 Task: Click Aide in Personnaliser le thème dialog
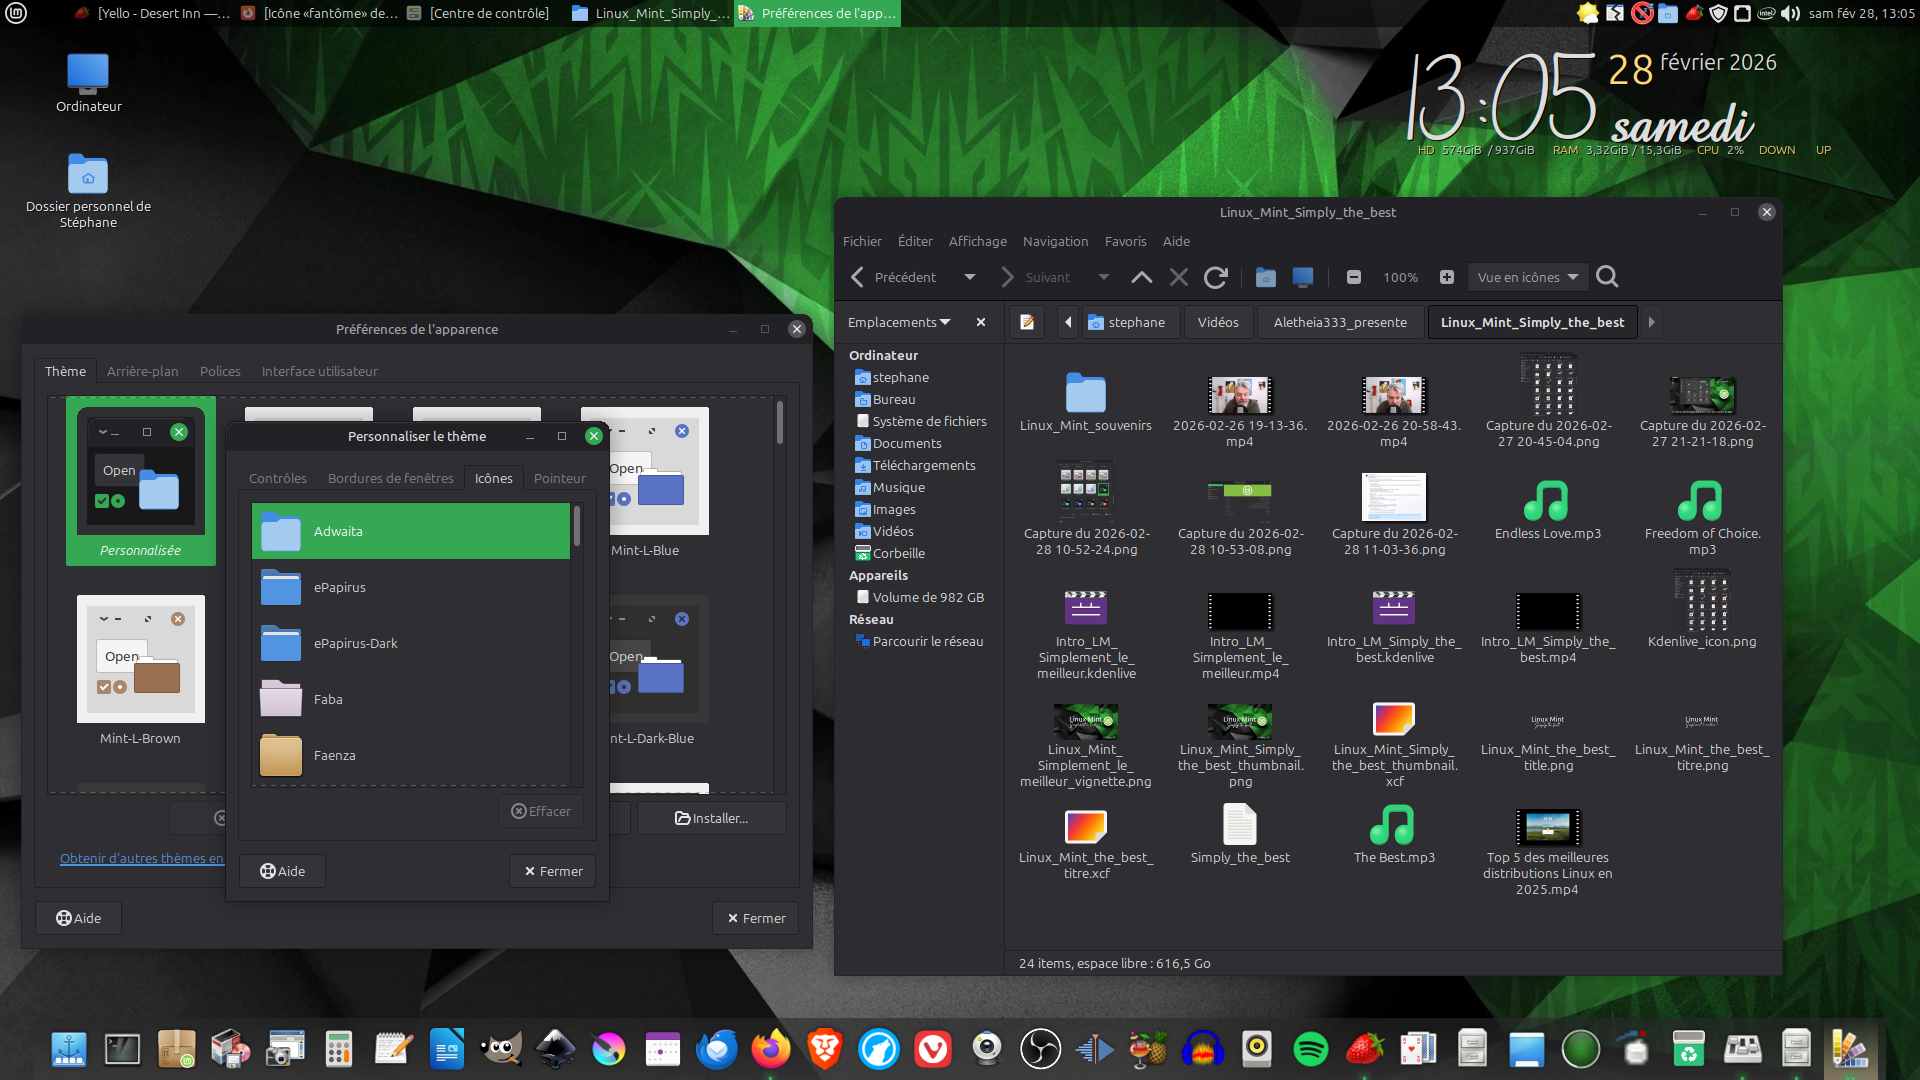coord(282,871)
